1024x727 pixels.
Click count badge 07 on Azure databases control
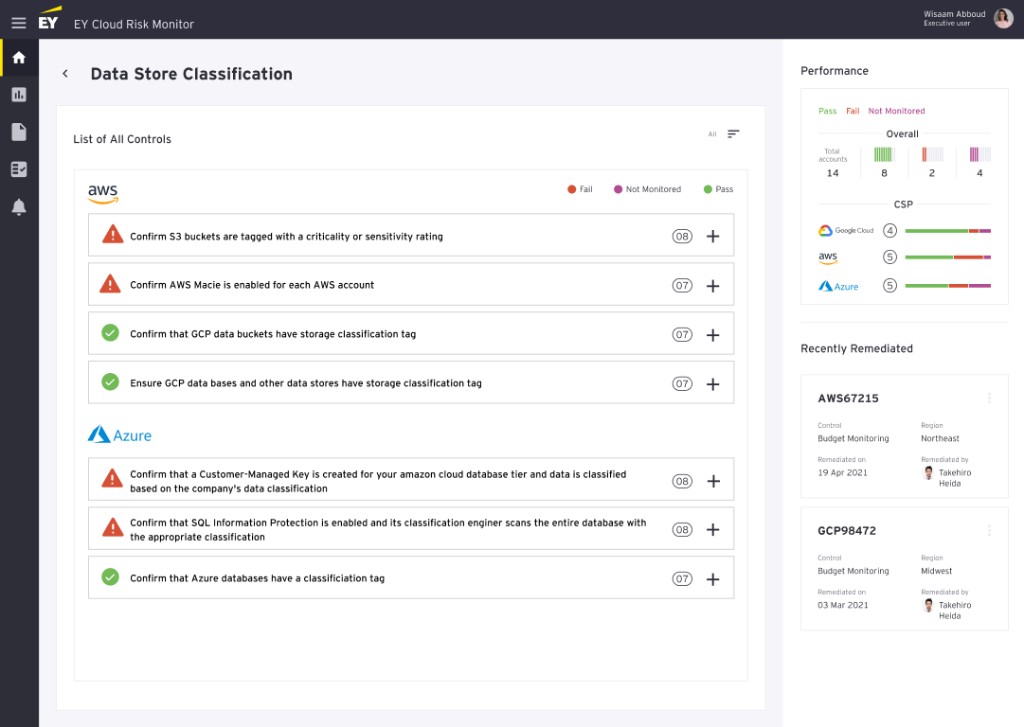point(682,579)
